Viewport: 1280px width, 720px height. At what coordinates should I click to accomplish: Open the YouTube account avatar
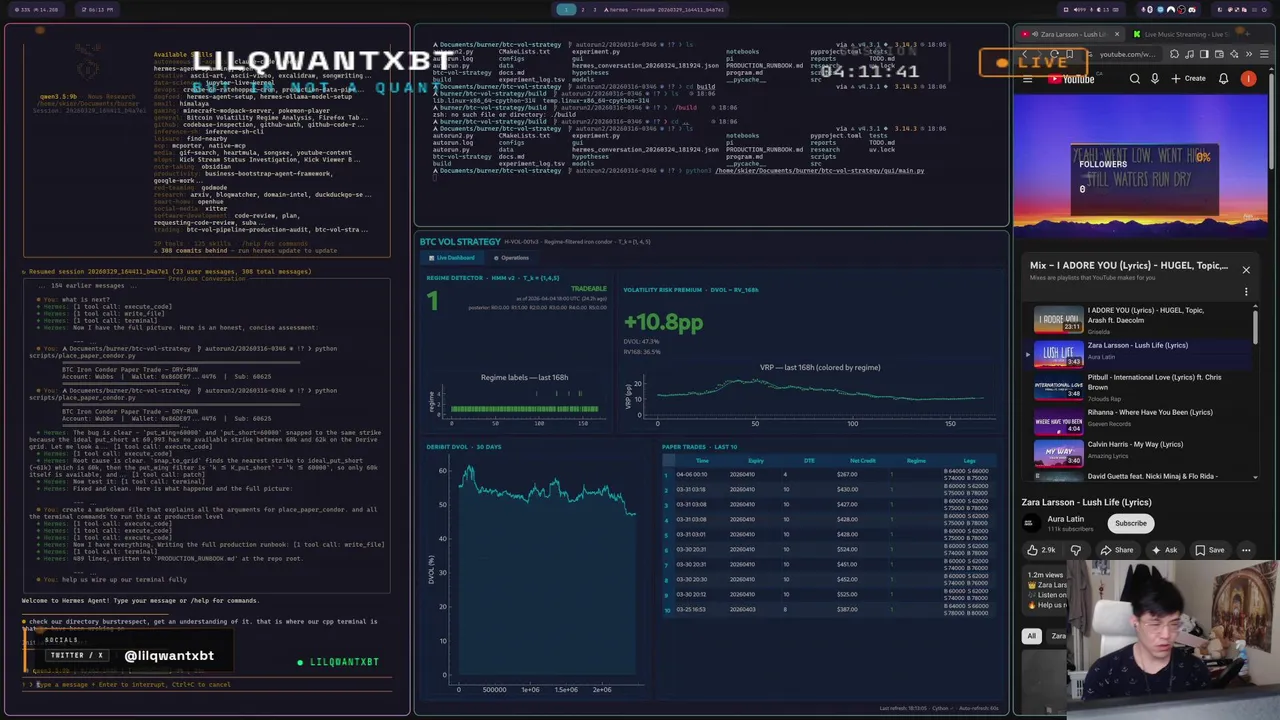point(1248,79)
